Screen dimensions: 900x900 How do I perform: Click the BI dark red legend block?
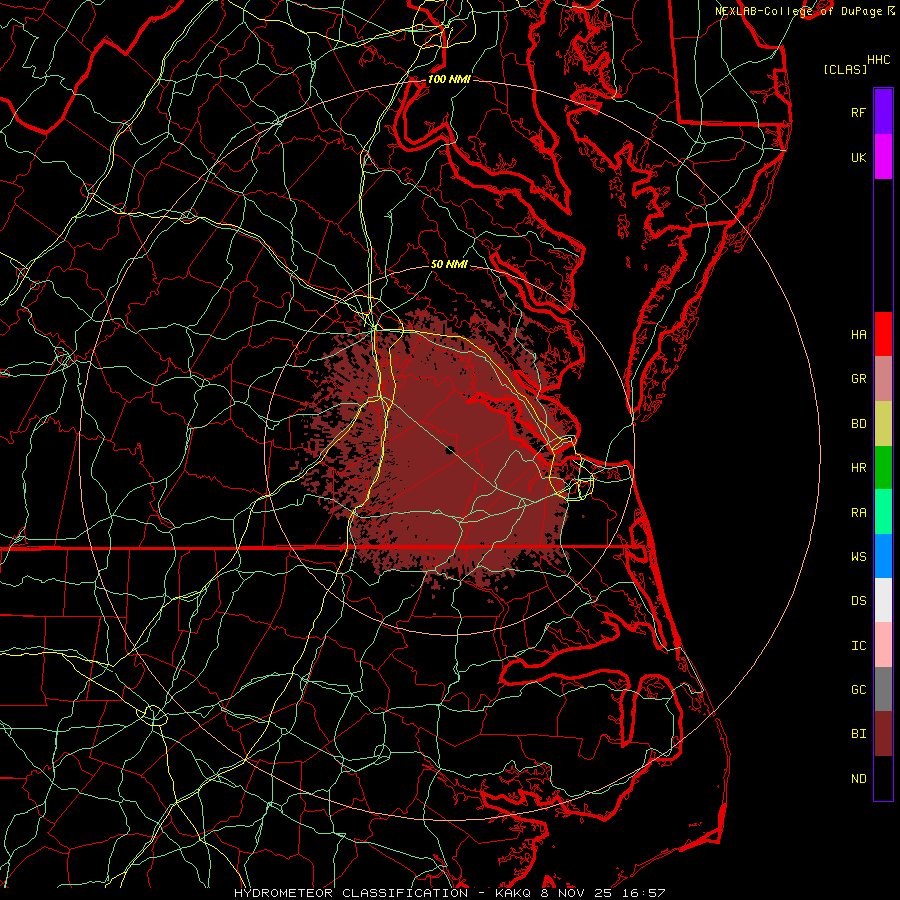[883, 734]
